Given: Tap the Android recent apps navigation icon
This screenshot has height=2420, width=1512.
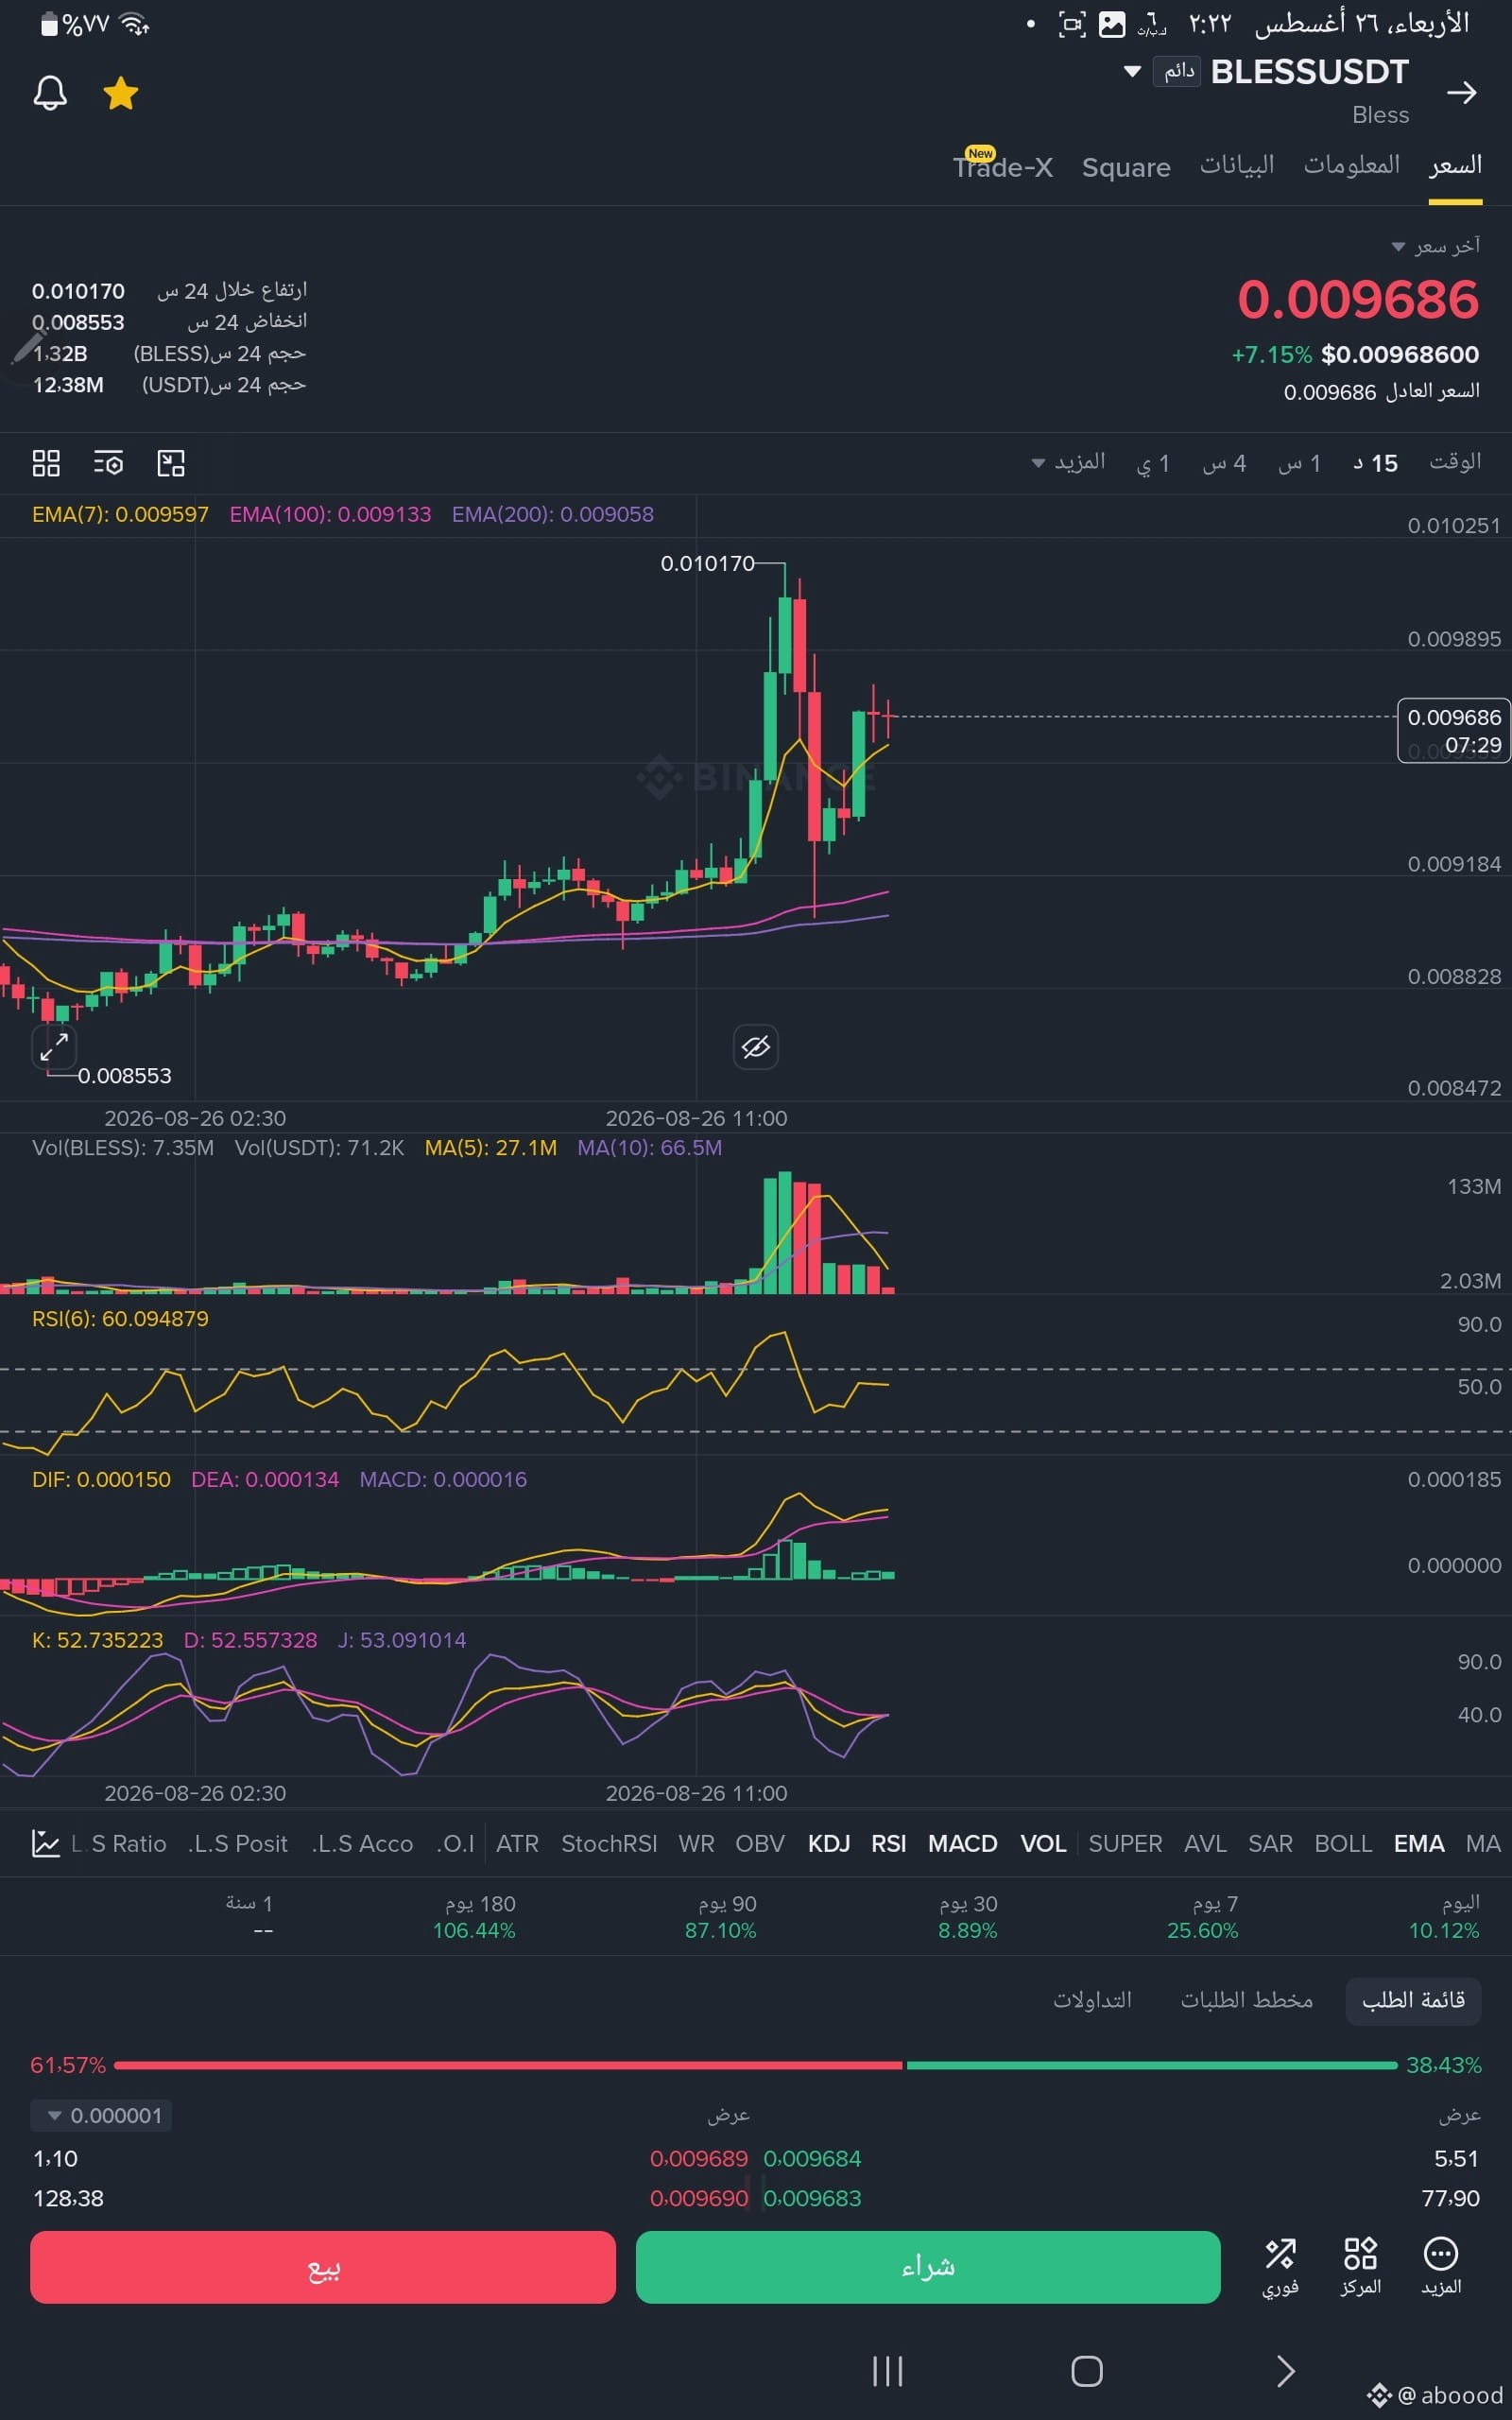Looking at the screenshot, I should (887, 2371).
